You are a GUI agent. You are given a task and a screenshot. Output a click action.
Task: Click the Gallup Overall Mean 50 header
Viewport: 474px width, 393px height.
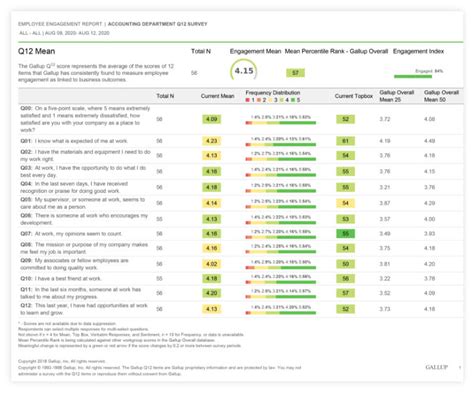[x=441, y=96]
